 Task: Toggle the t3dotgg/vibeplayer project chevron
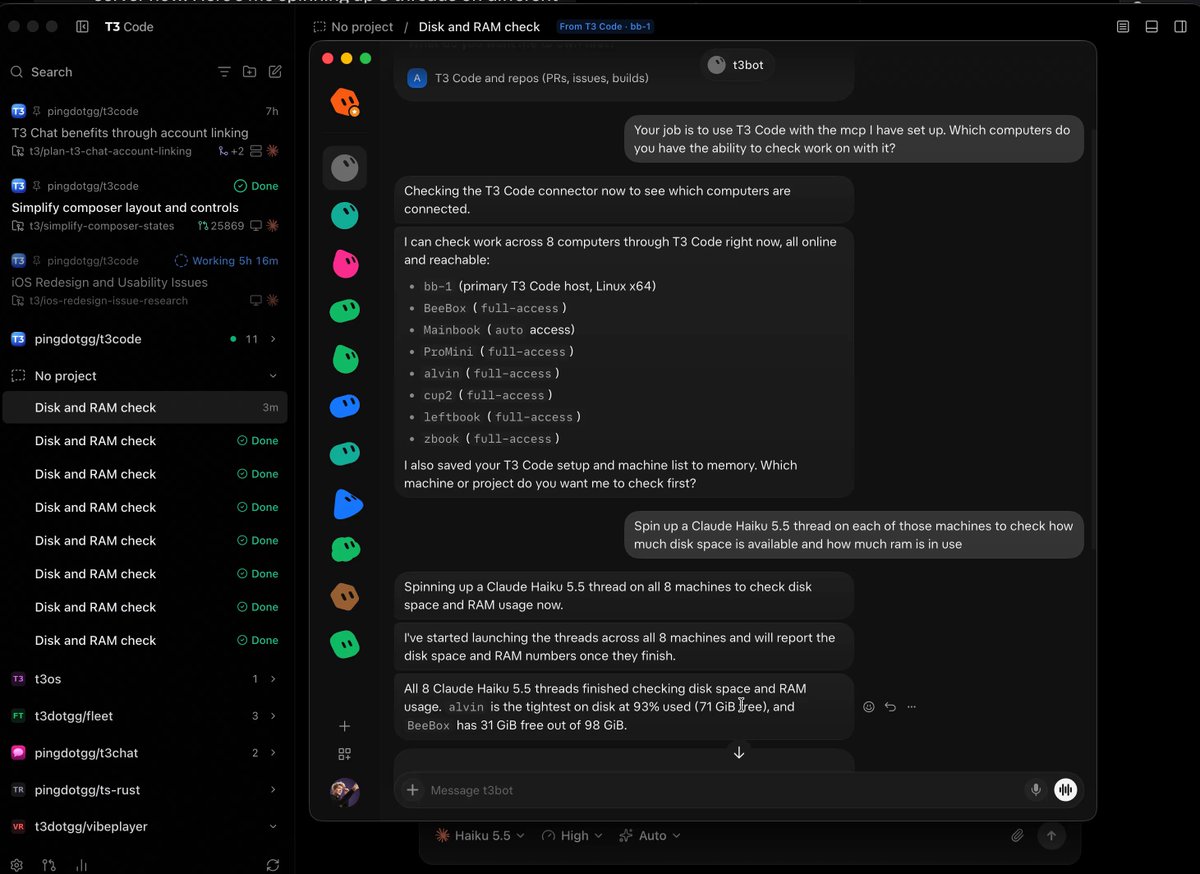tap(273, 827)
